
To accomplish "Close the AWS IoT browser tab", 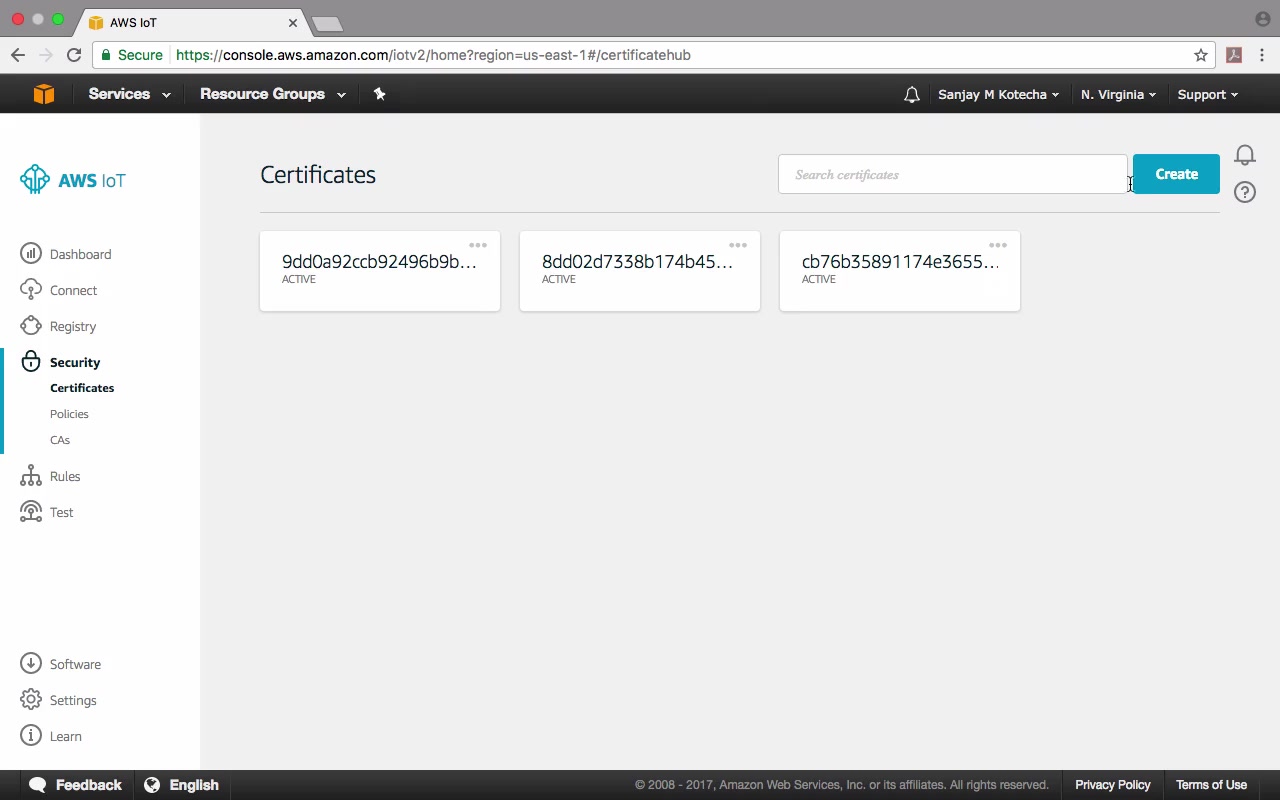I will pos(293,22).
